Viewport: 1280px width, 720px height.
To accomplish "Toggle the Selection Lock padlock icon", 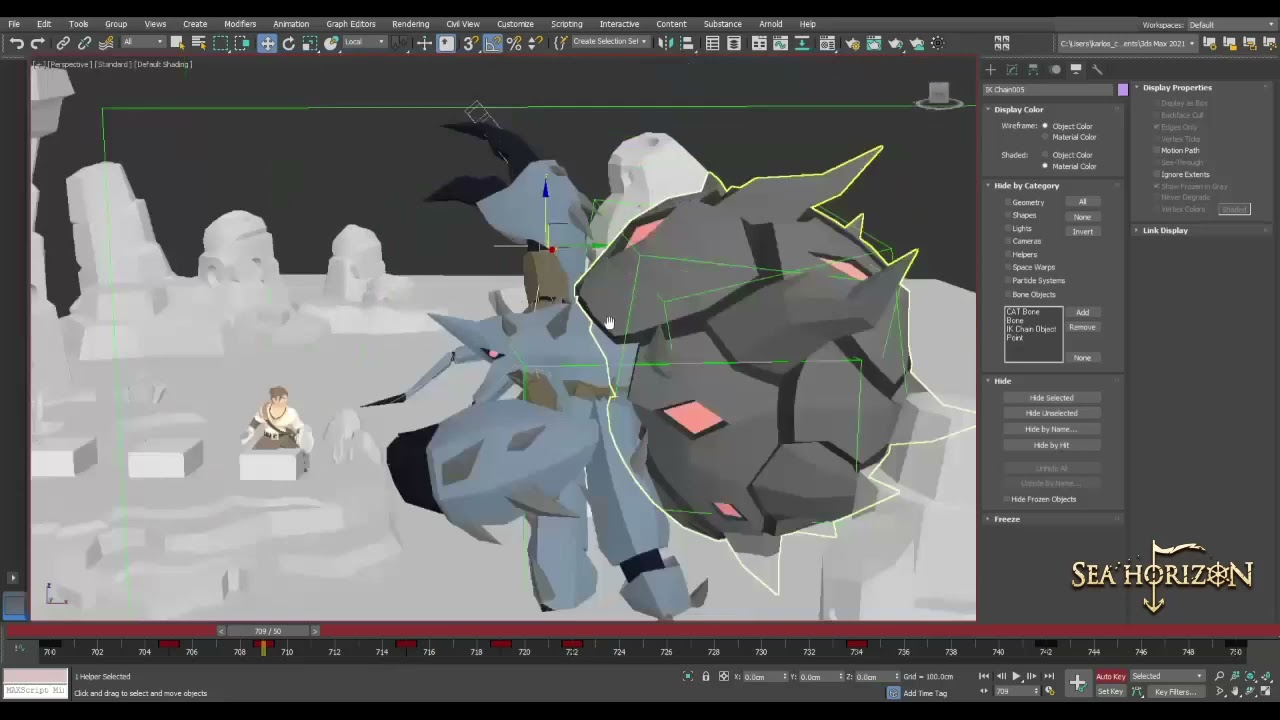I will (705, 677).
